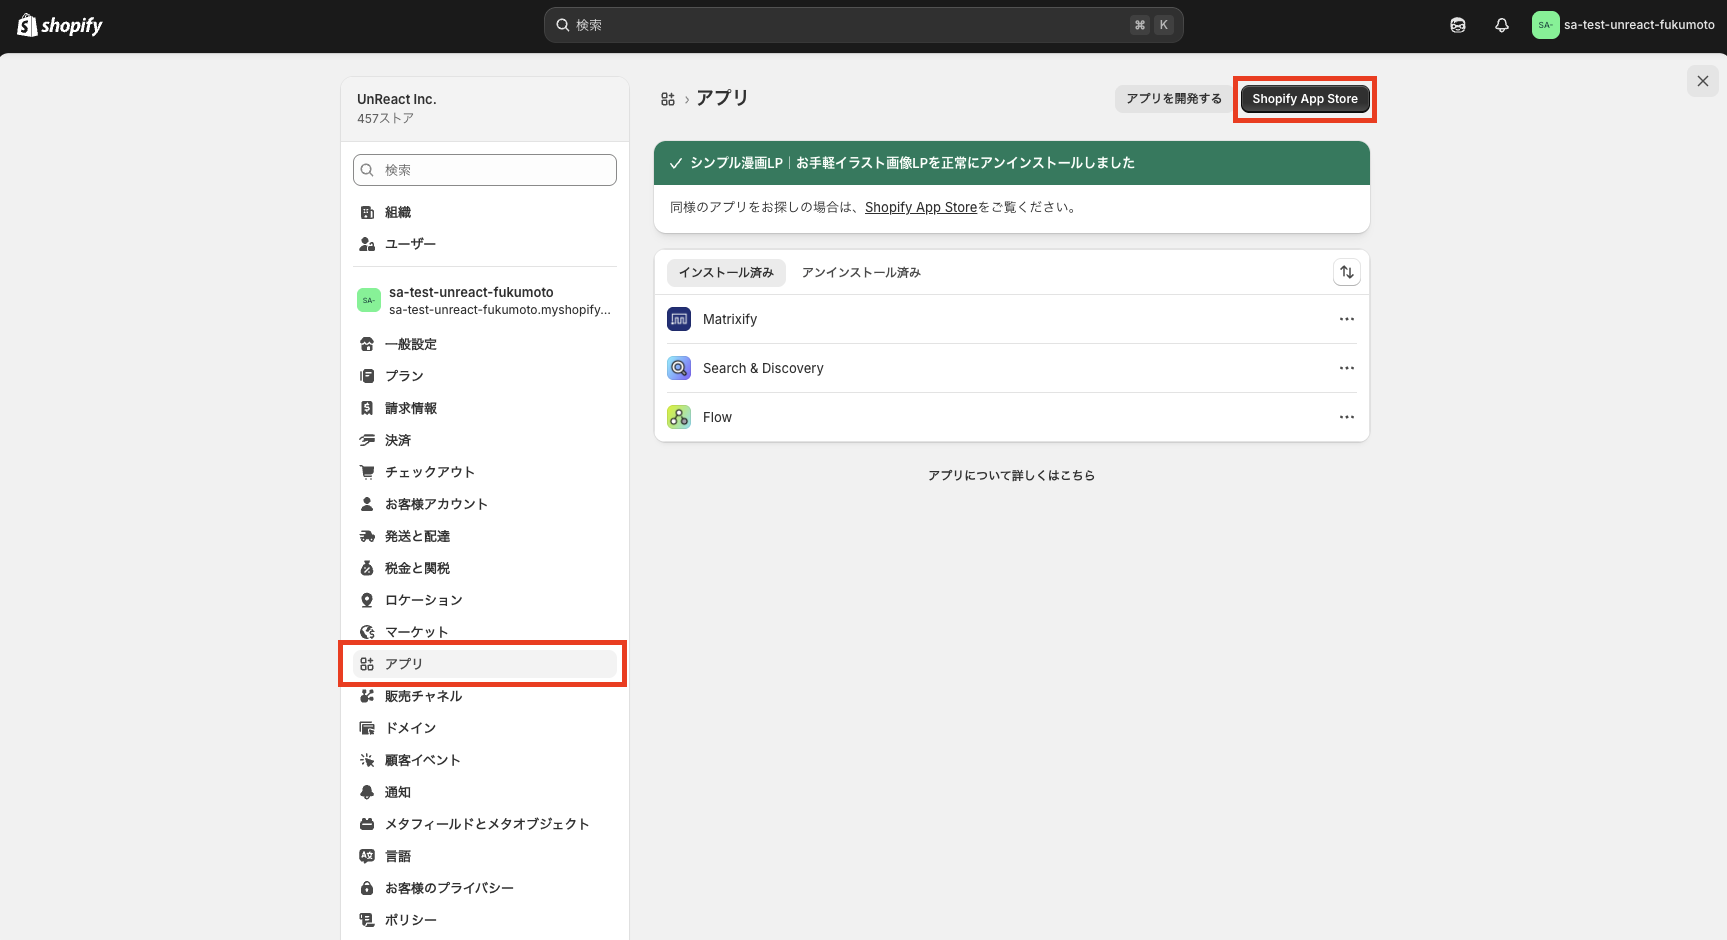Follow the Shopify App Store link in banner

921,207
